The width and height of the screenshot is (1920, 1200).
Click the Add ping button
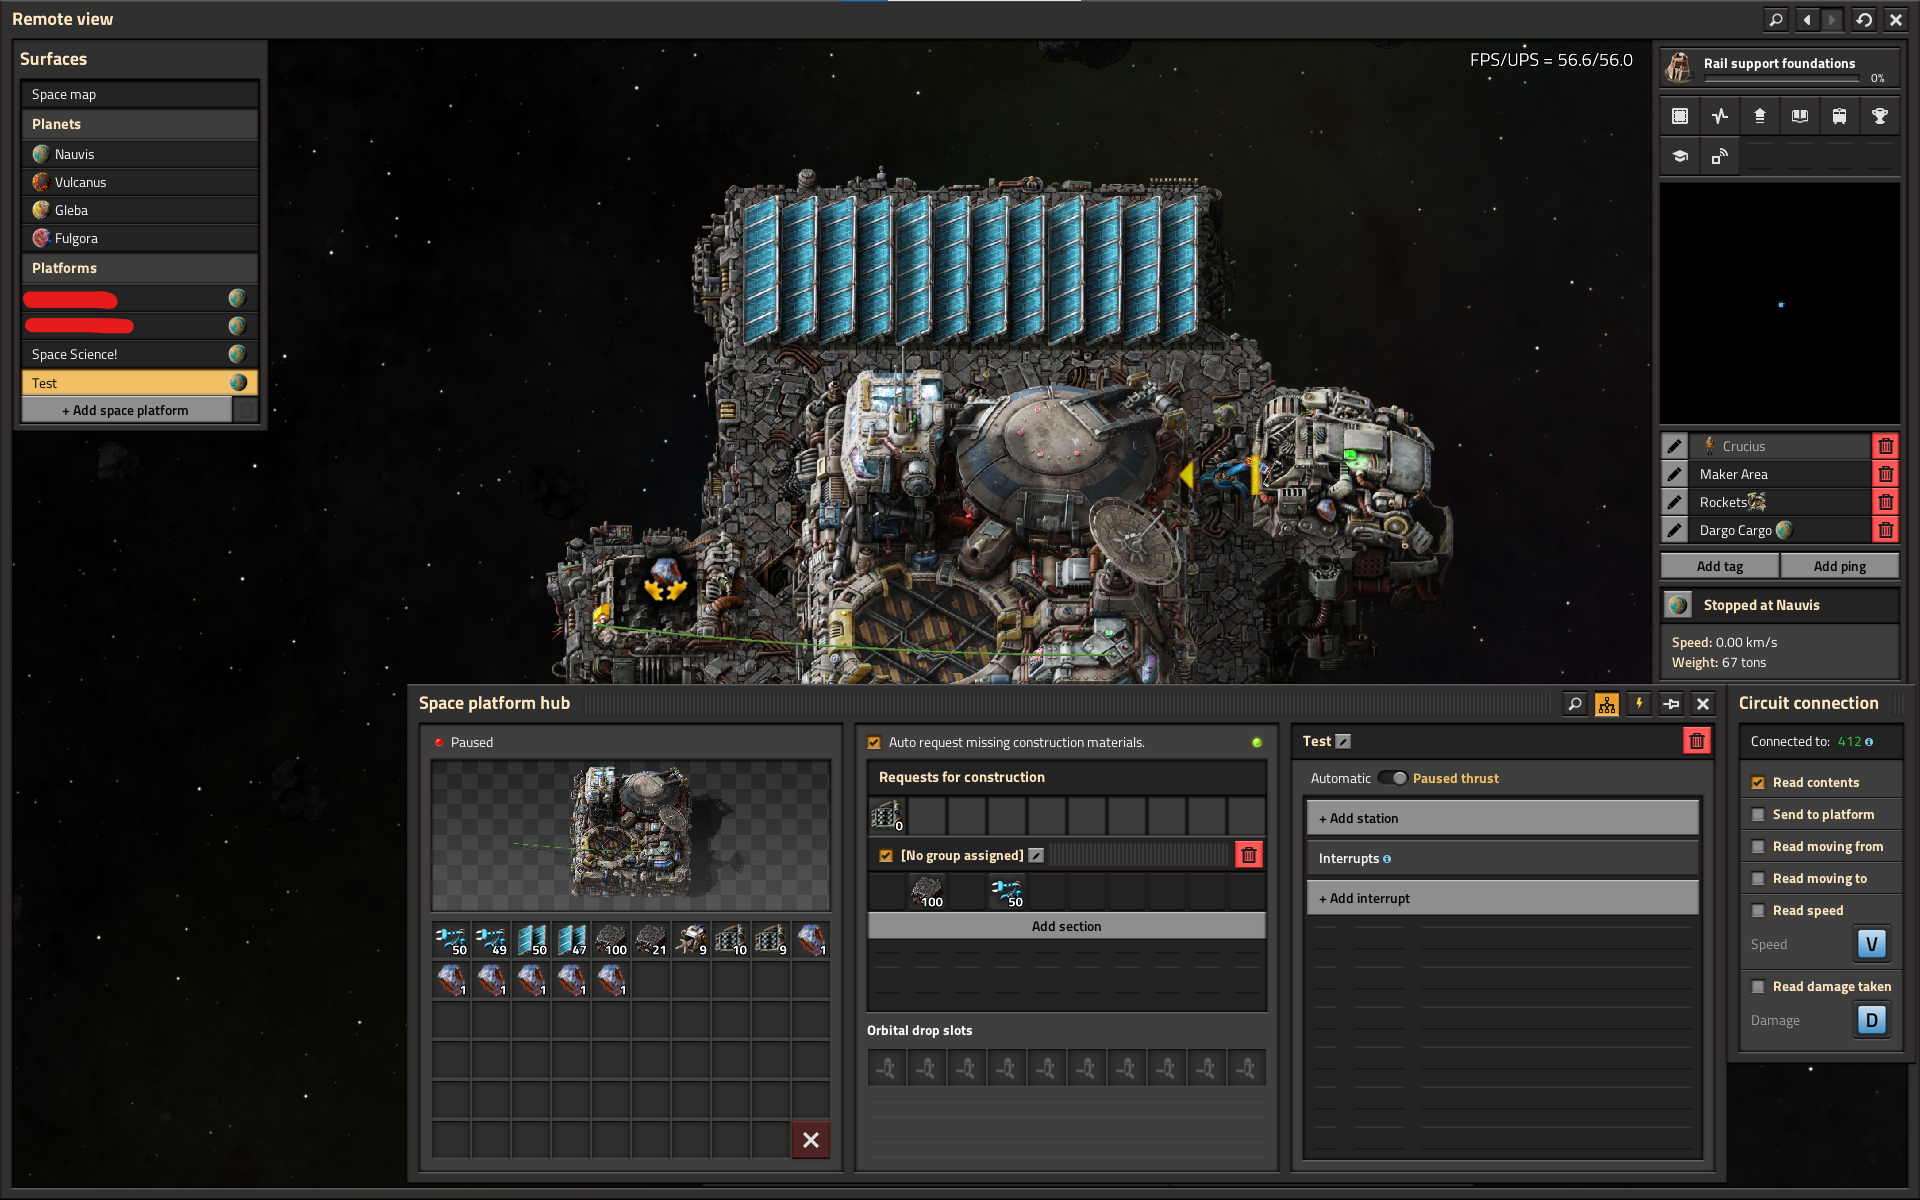coord(1840,566)
